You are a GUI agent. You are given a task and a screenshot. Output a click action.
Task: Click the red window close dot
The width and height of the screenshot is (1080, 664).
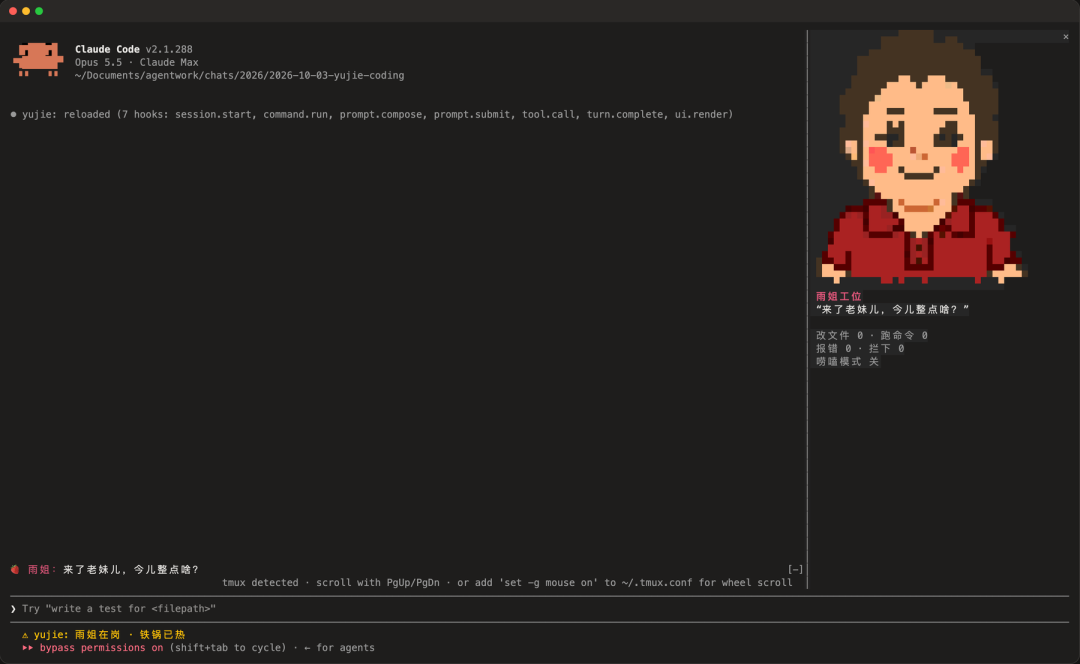(12, 11)
